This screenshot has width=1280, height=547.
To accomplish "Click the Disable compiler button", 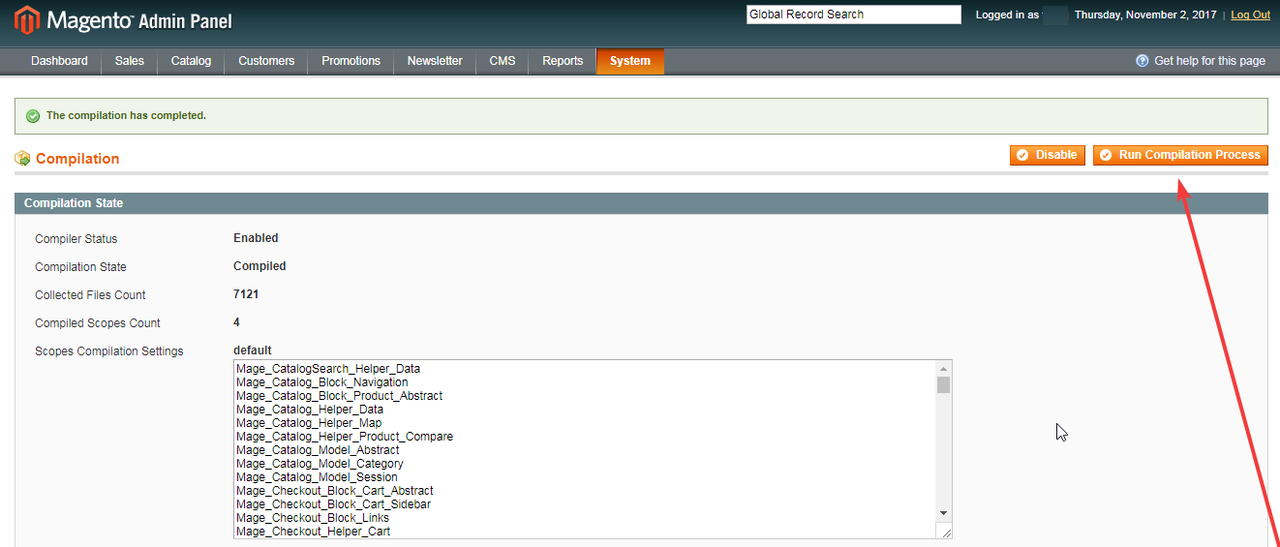I will 1047,155.
